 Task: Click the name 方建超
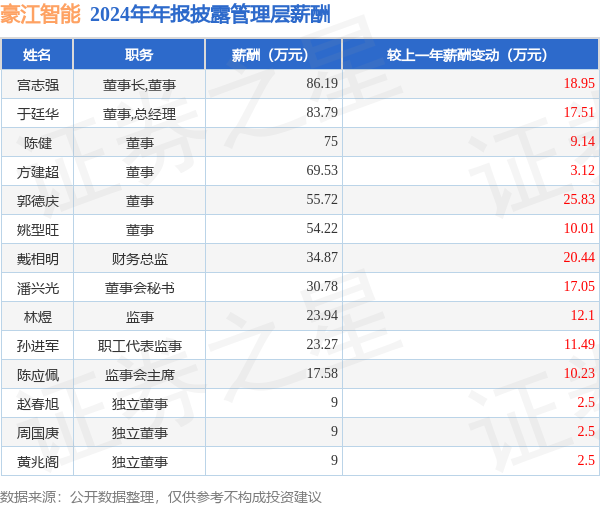point(38,172)
